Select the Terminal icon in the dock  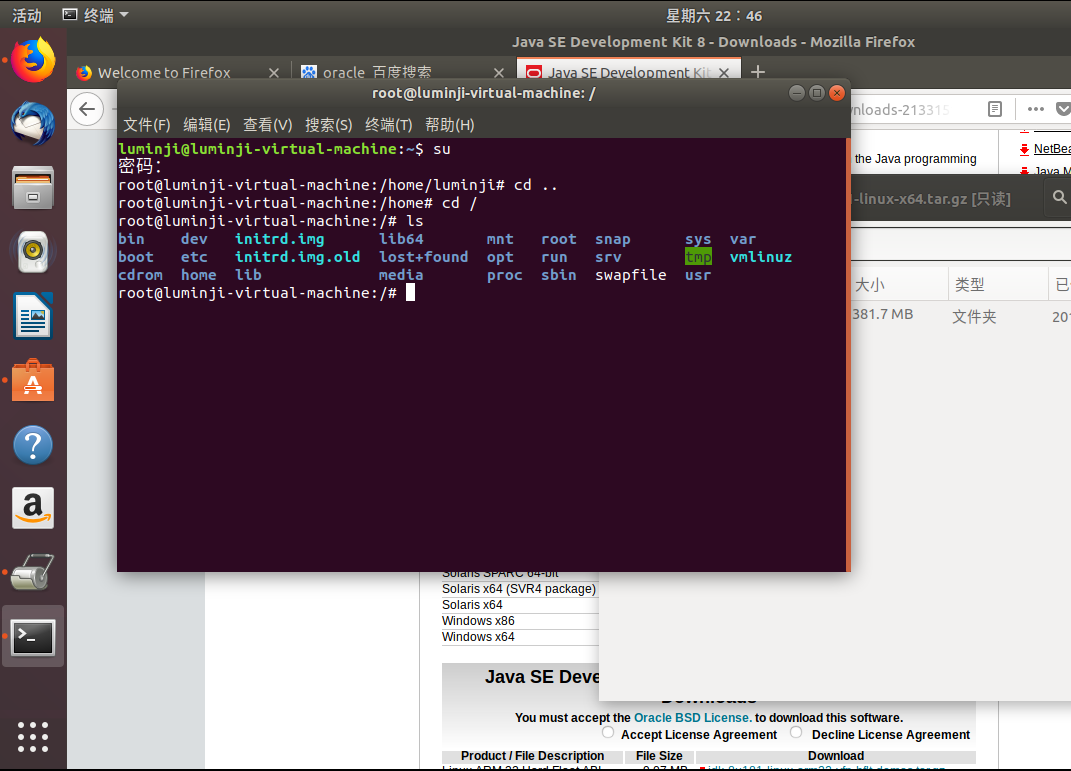coord(33,636)
